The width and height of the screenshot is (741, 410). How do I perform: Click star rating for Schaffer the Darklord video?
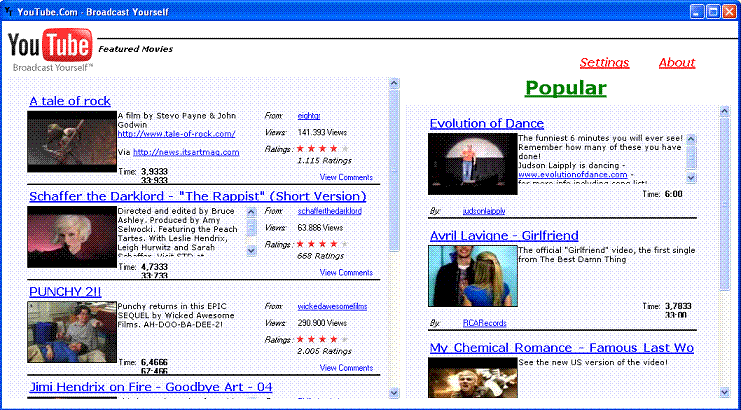coord(322,245)
